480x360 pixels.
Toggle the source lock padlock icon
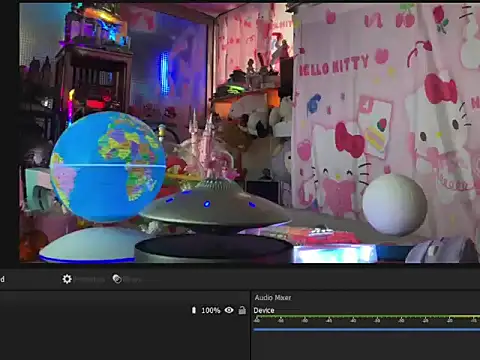click(x=242, y=310)
